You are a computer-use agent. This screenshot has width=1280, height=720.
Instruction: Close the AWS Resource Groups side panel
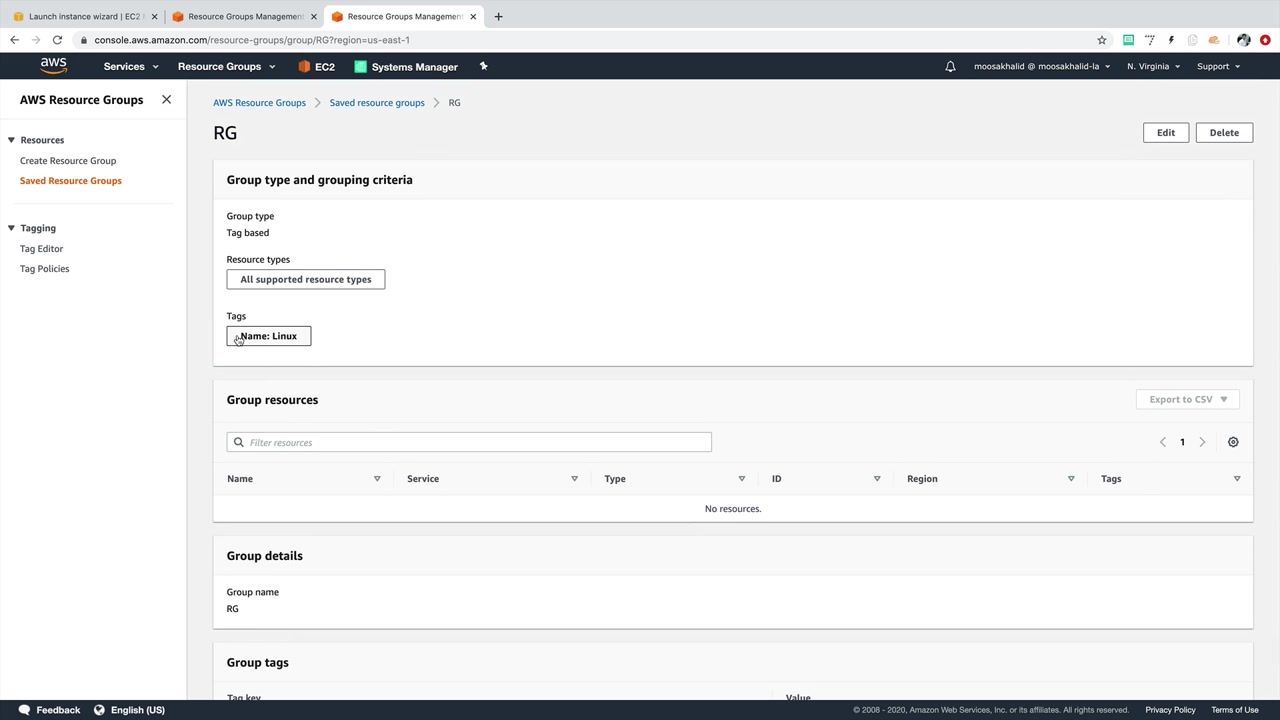point(166,100)
